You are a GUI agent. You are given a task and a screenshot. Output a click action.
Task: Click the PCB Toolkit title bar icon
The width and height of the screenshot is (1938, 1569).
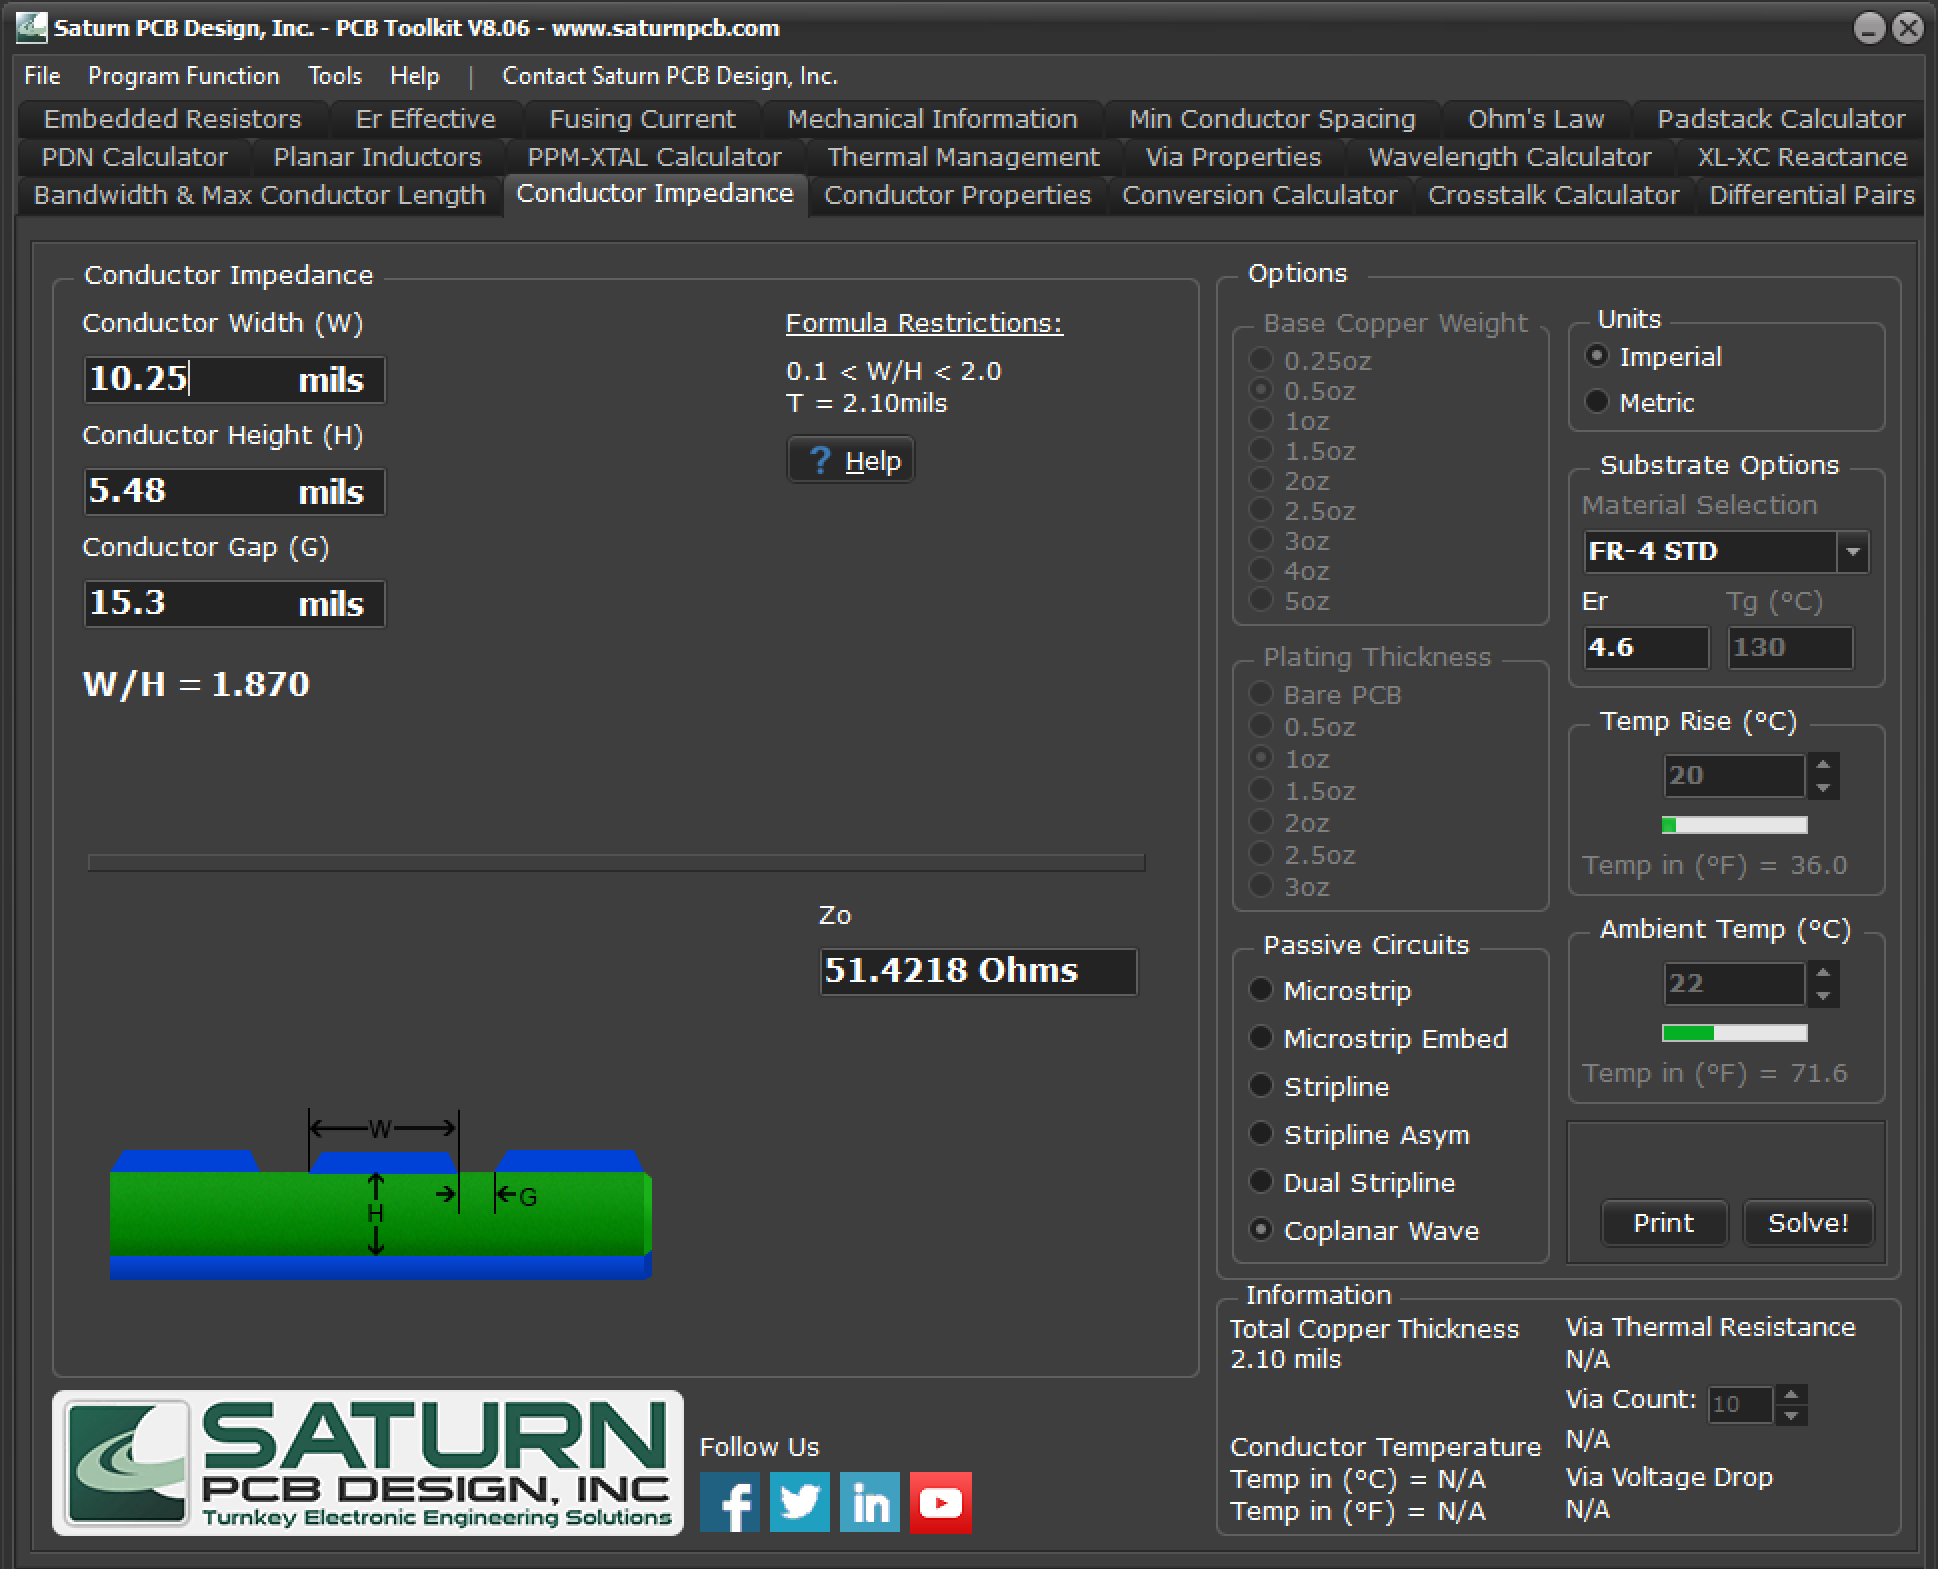31,27
